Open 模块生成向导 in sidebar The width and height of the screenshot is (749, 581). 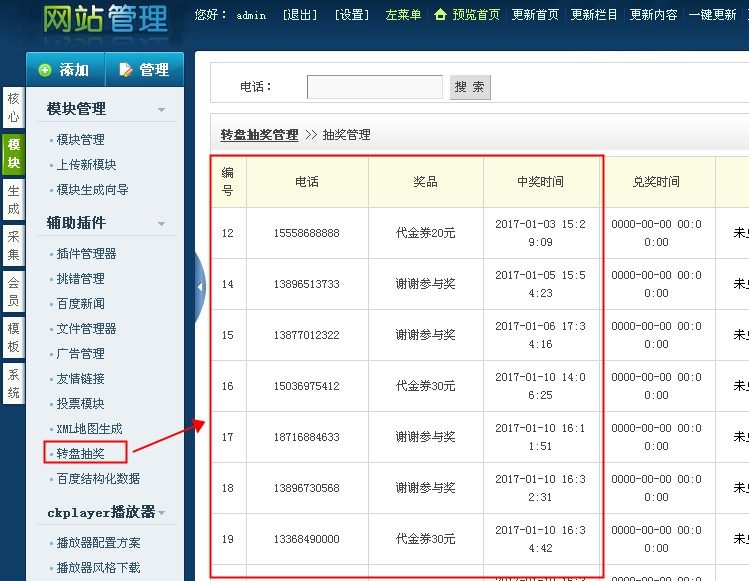[x=92, y=190]
